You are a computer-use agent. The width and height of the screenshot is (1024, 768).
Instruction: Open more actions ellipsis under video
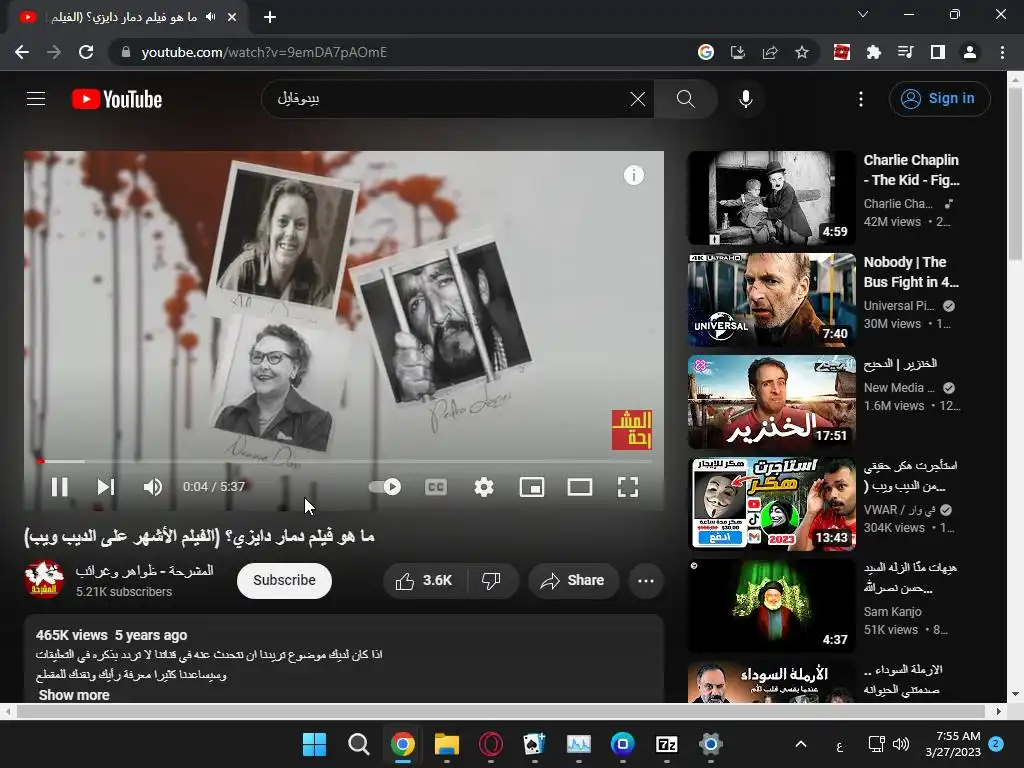click(x=646, y=580)
